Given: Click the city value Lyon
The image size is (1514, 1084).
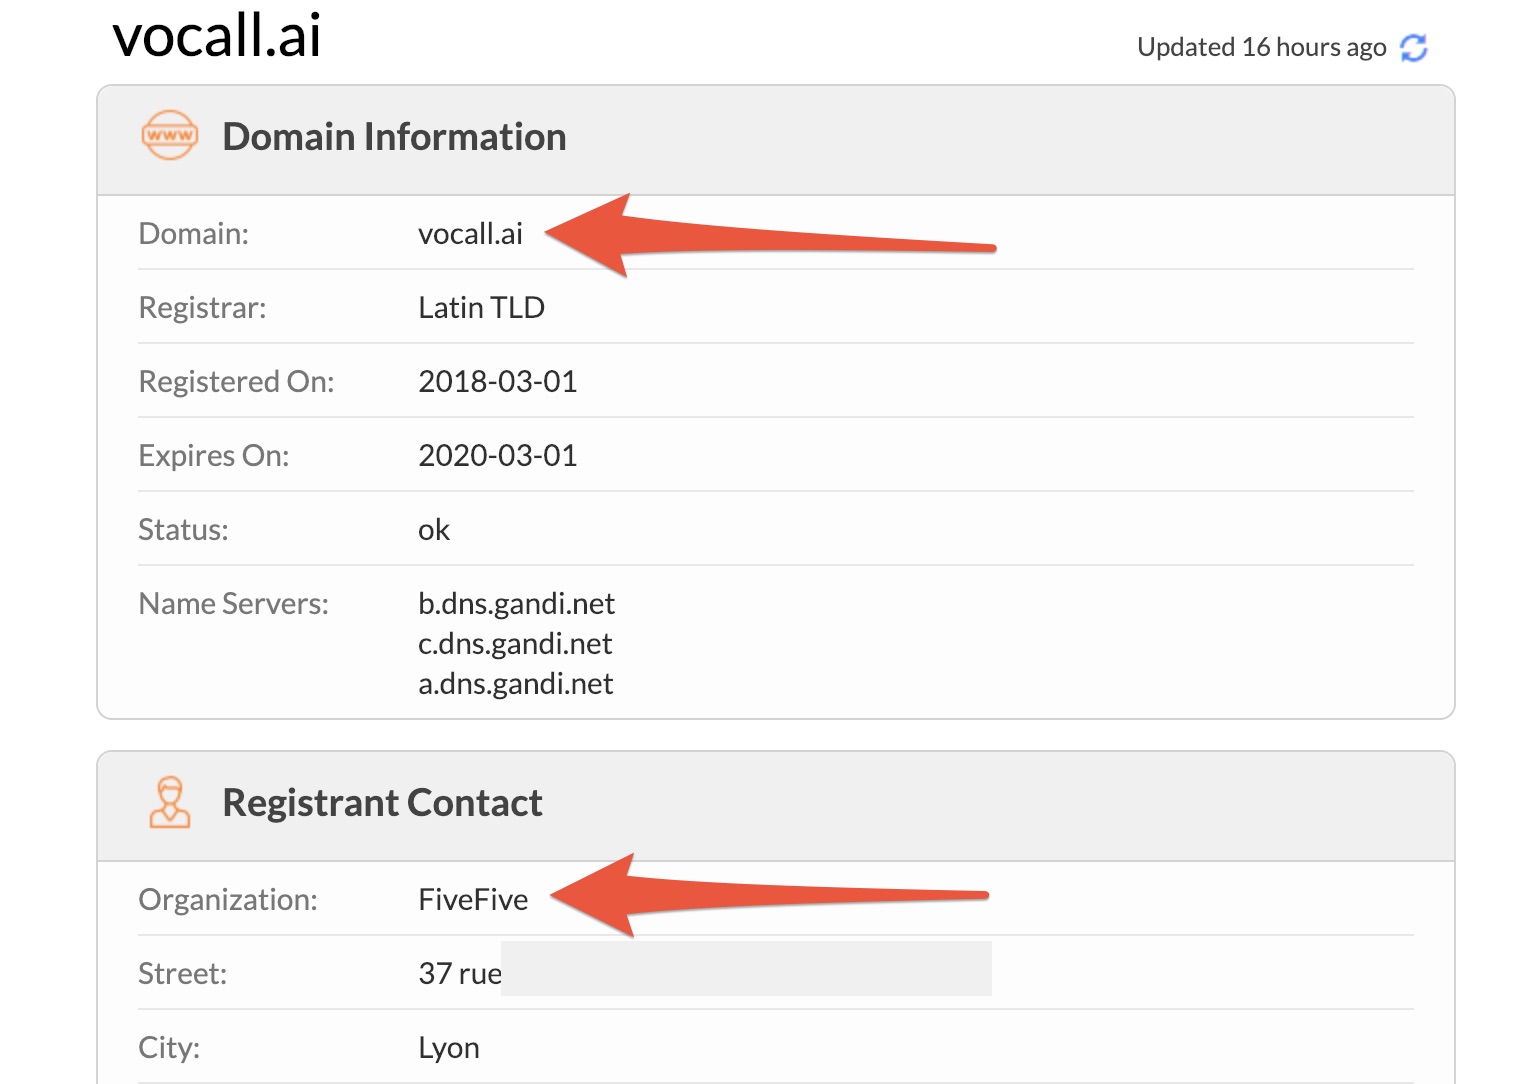Looking at the screenshot, I should 449,1047.
